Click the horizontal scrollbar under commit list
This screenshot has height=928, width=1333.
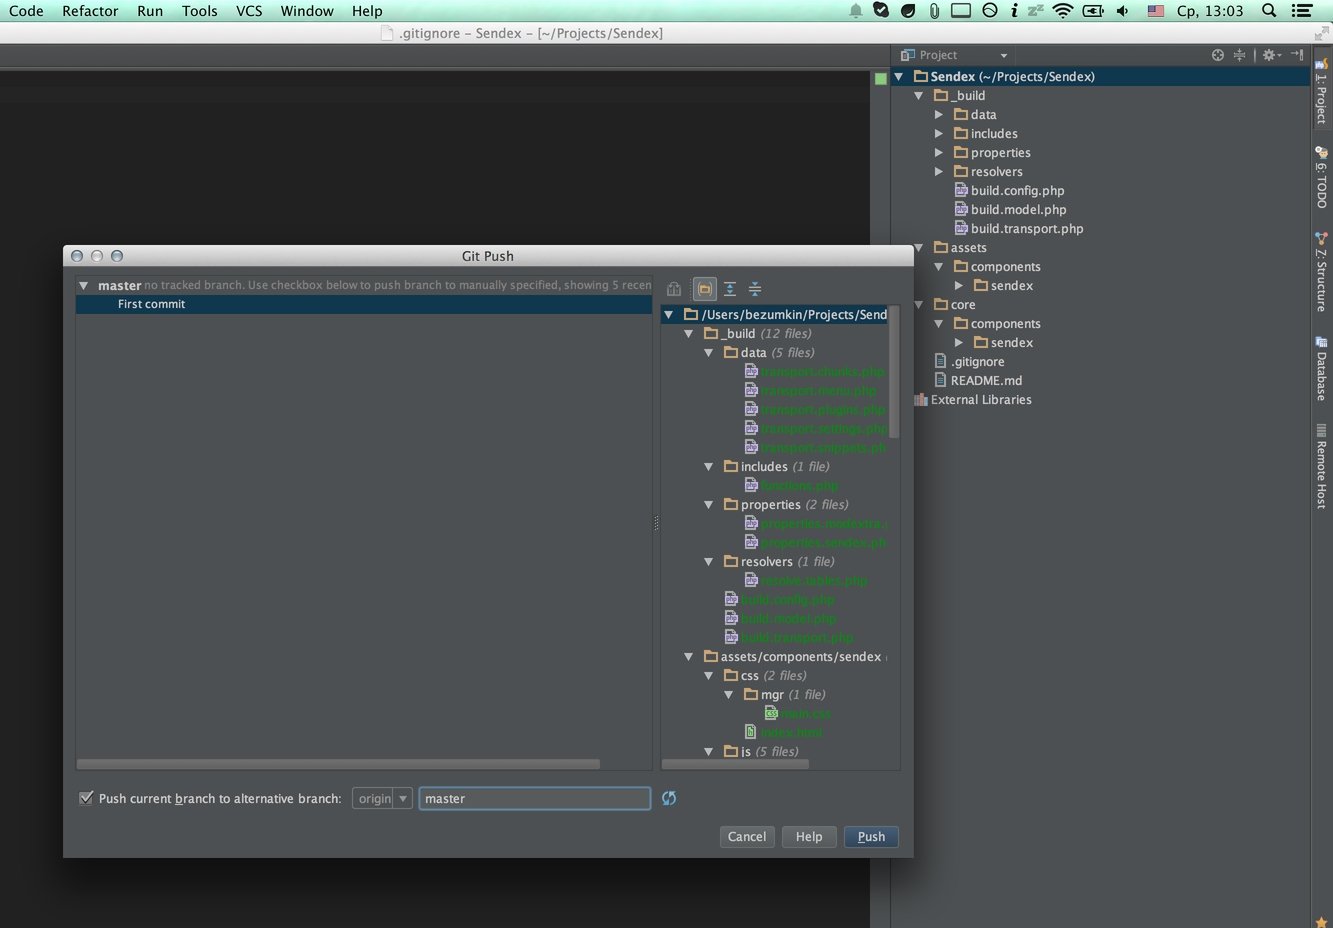click(x=340, y=764)
